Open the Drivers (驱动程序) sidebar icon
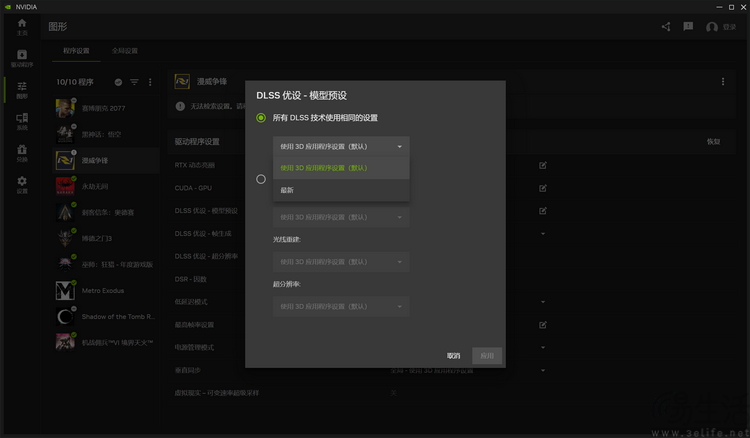This screenshot has width=750, height=438. tap(22, 58)
